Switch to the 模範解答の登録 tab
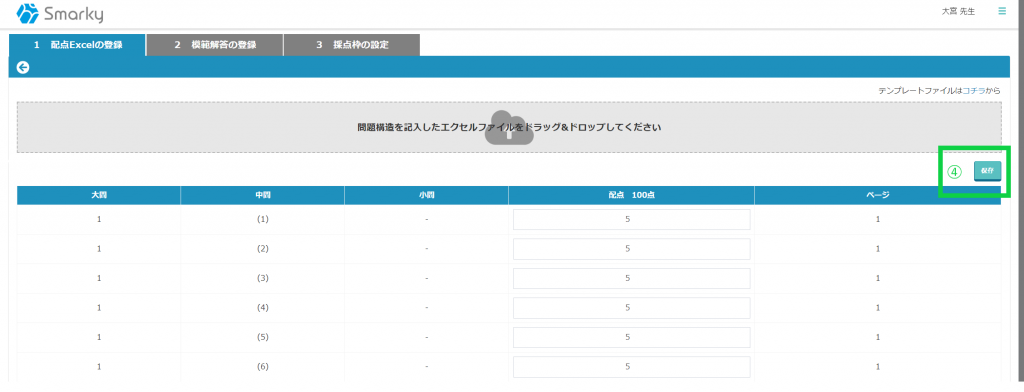This screenshot has height=392, width=1024. click(x=215, y=45)
